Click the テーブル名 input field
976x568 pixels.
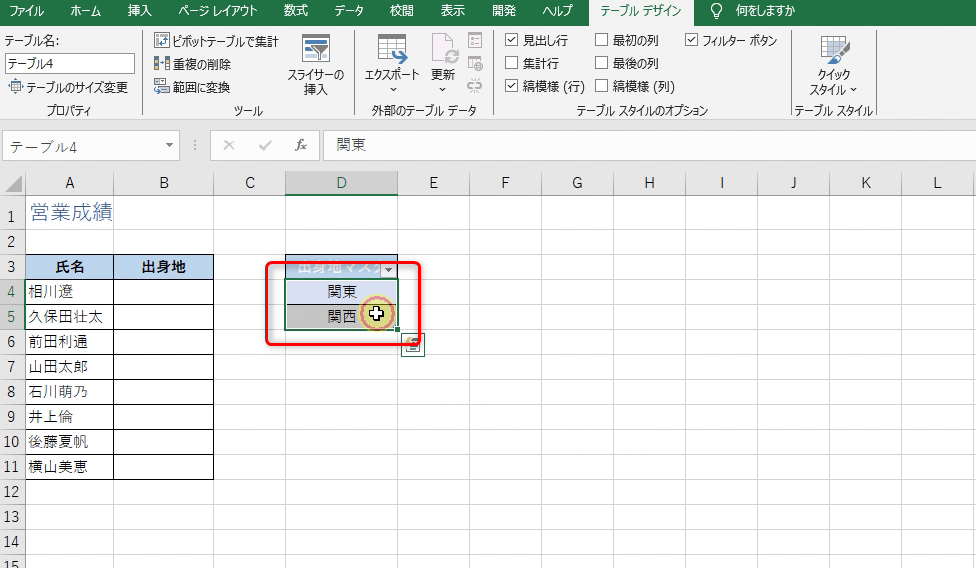tap(69, 64)
